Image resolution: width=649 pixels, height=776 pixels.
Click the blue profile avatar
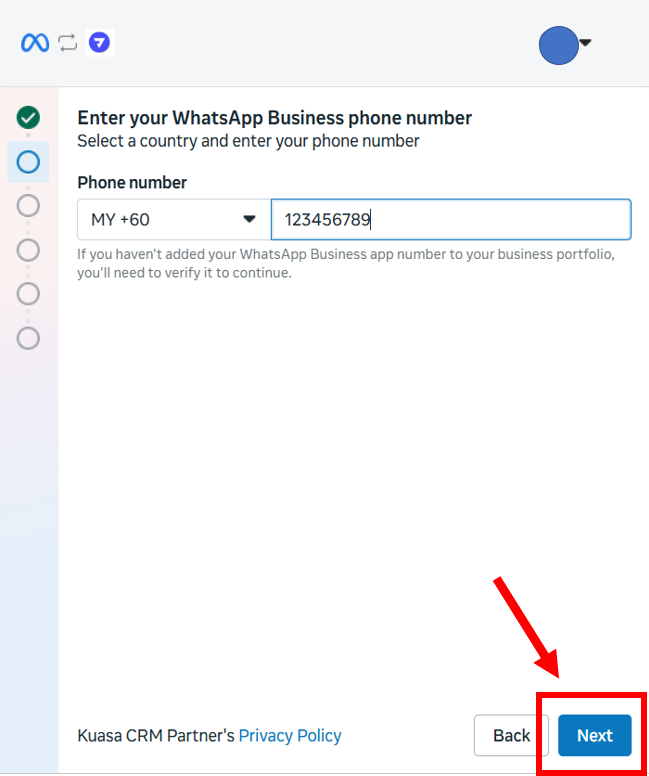click(558, 44)
